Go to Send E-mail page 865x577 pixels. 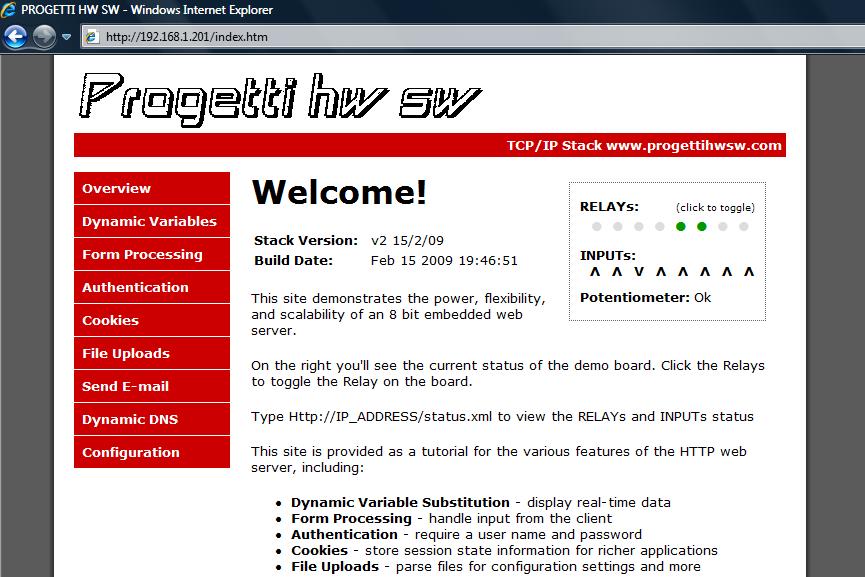[x=152, y=386]
